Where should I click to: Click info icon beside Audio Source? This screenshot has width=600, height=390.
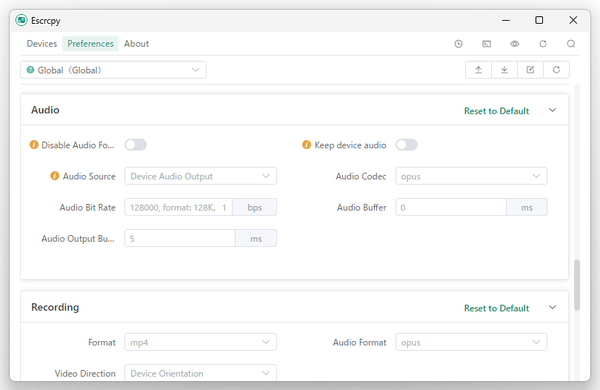coord(55,176)
